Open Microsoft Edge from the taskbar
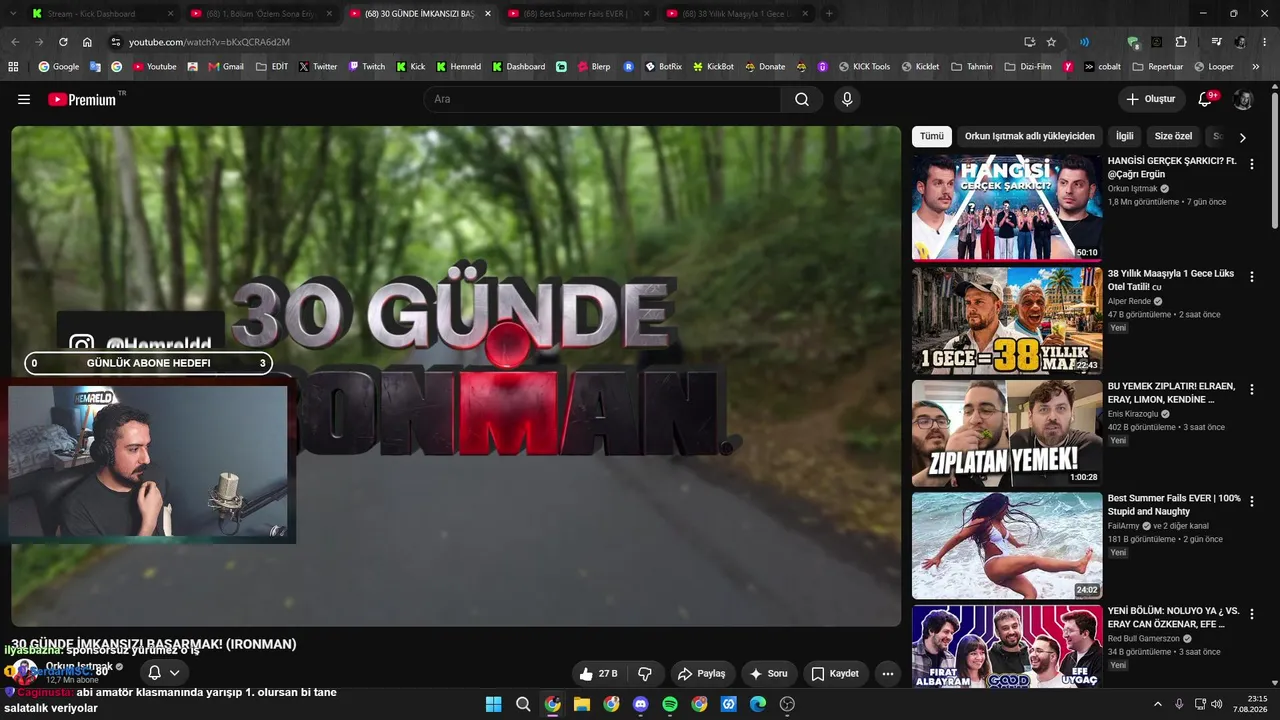Image resolution: width=1280 pixels, height=720 pixels. pyautogui.click(x=758, y=704)
